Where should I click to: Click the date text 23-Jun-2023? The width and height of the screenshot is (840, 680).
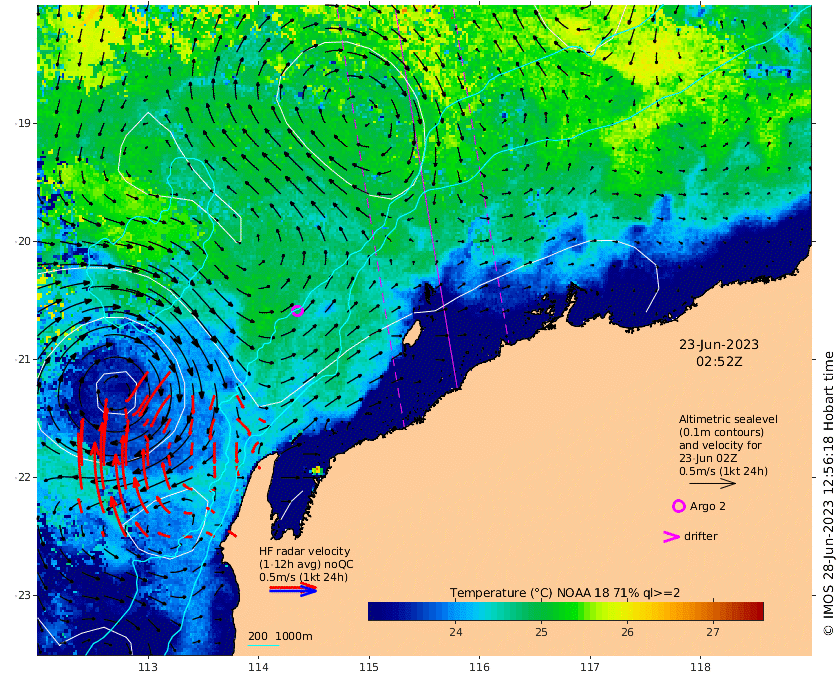[x=719, y=344]
